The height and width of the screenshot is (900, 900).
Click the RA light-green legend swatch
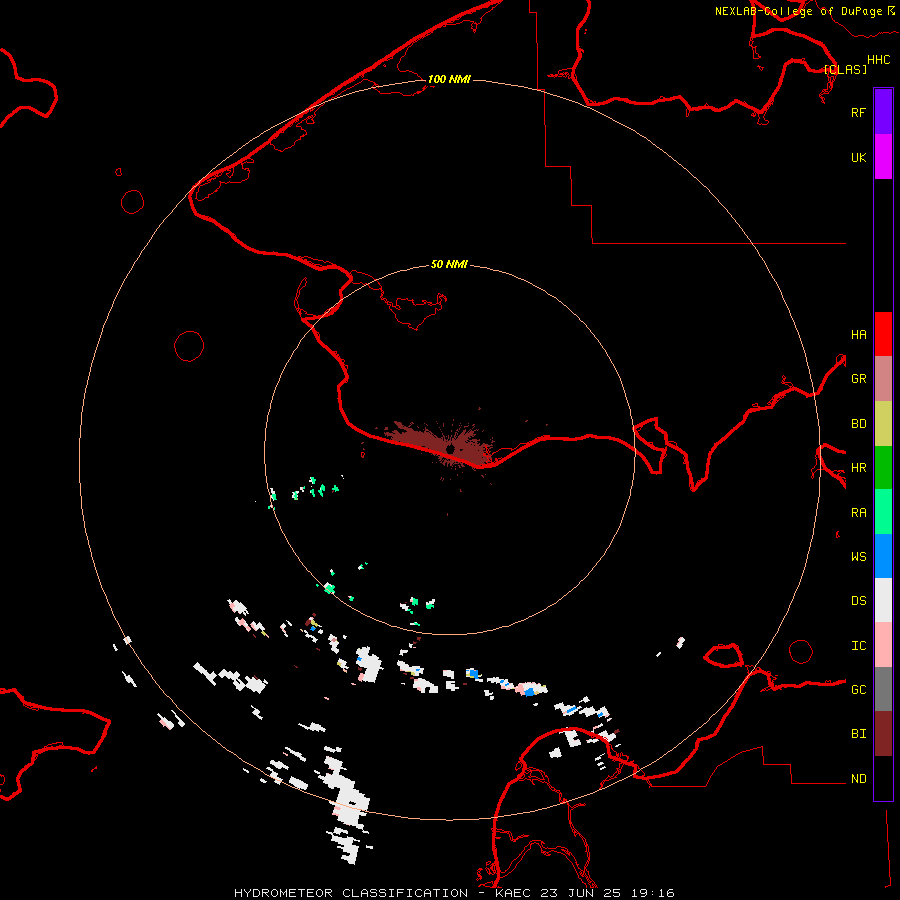(x=883, y=512)
